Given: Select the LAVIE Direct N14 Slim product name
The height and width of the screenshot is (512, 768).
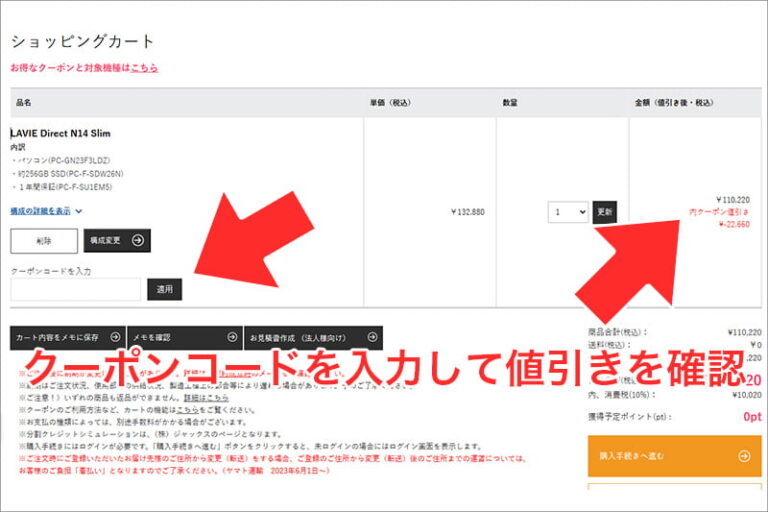Looking at the screenshot, I should 60,133.
